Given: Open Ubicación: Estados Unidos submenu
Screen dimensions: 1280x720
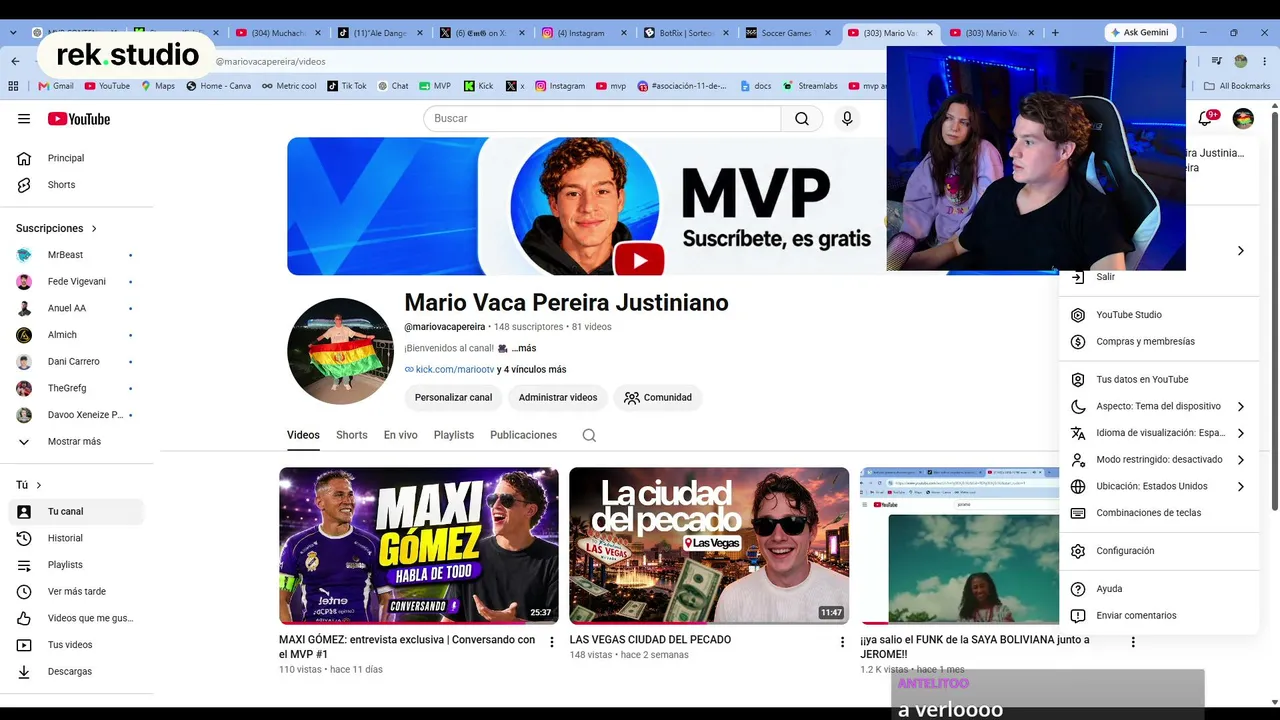Looking at the screenshot, I should 1158,486.
